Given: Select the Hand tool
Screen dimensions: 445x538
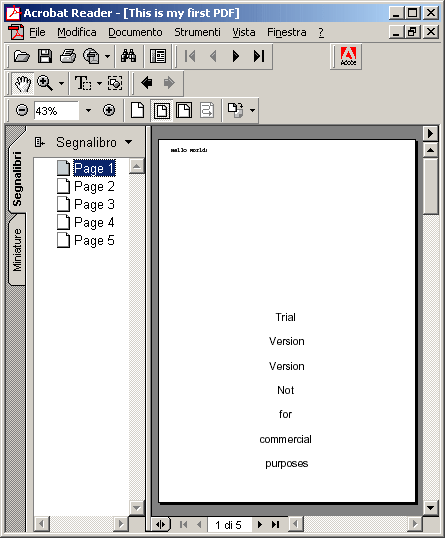Looking at the screenshot, I should click(x=23, y=83).
